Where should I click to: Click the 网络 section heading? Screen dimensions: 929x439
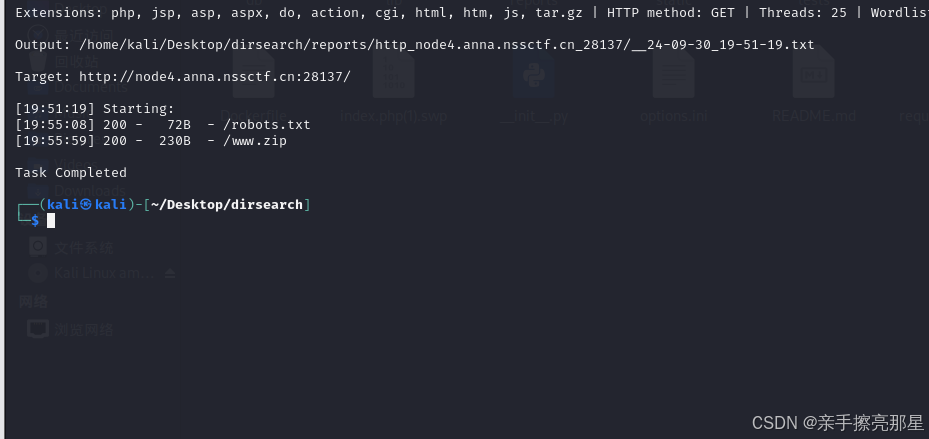[33, 302]
